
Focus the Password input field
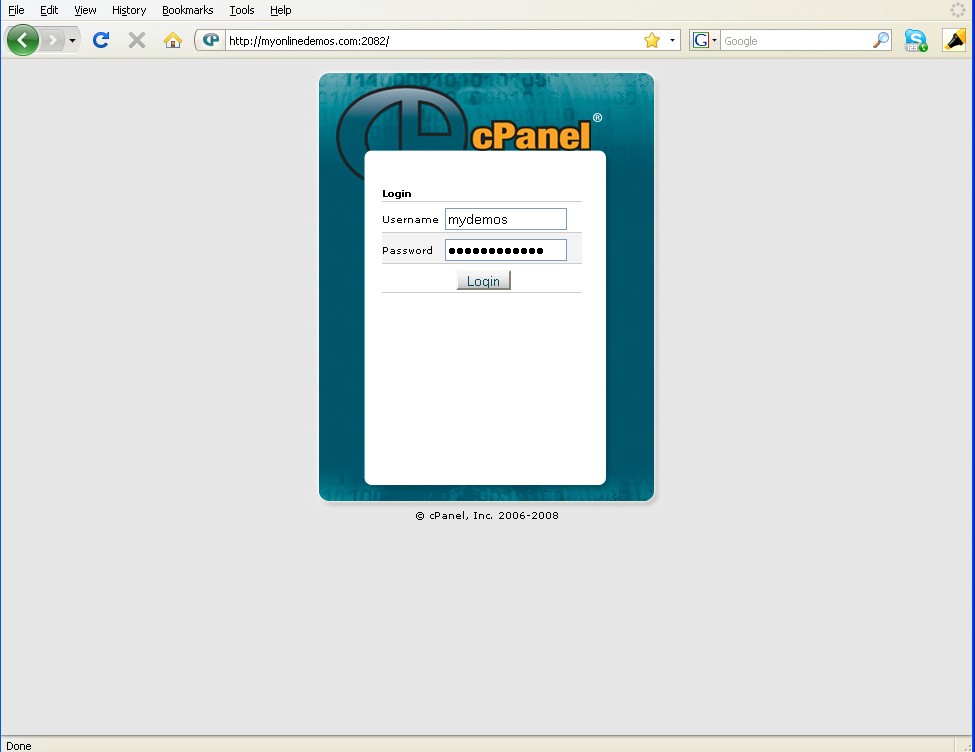coord(506,250)
